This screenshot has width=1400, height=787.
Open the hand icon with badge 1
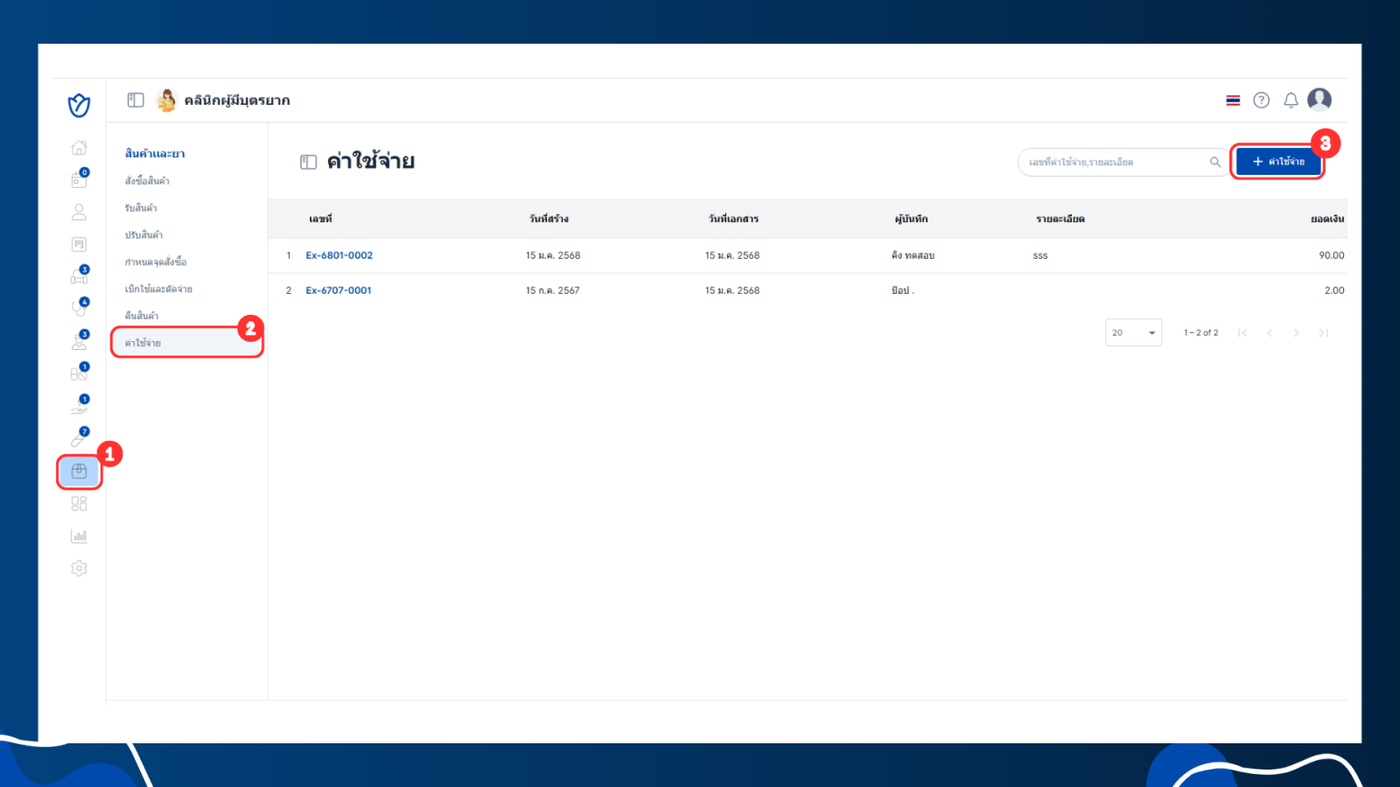pyautogui.click(x=79, y=406)
